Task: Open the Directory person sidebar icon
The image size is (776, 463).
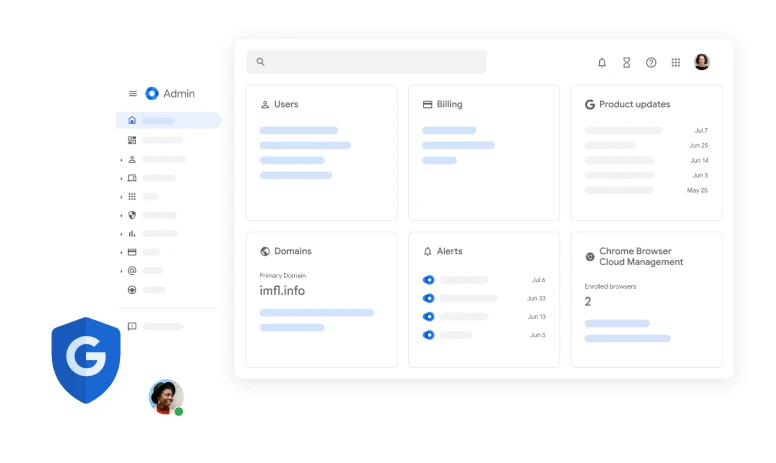Action: click(132, 159)
